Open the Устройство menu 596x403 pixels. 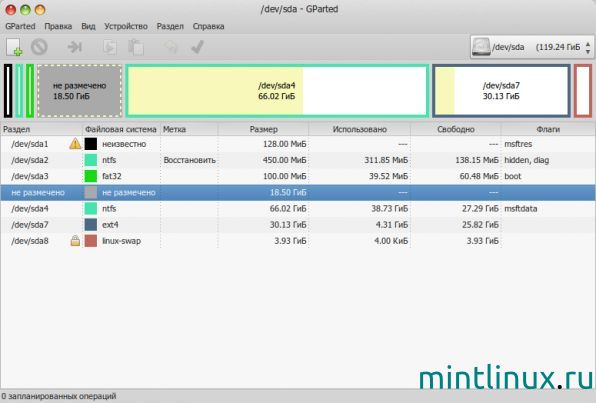point(126,26)
